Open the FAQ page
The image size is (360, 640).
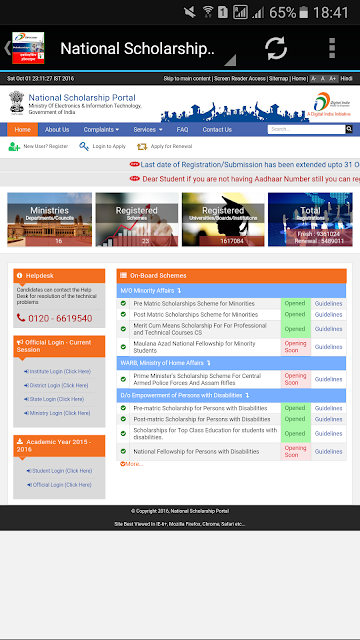182,129
